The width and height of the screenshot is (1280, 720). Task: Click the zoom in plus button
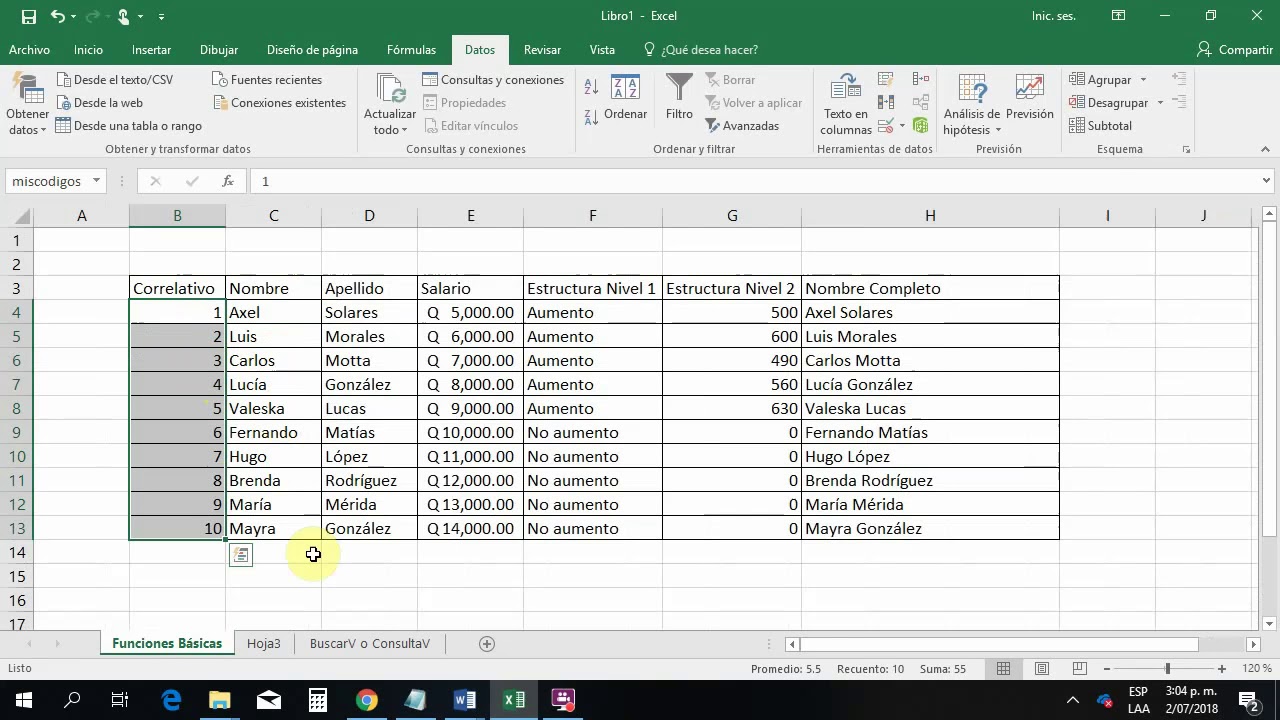1222,669
